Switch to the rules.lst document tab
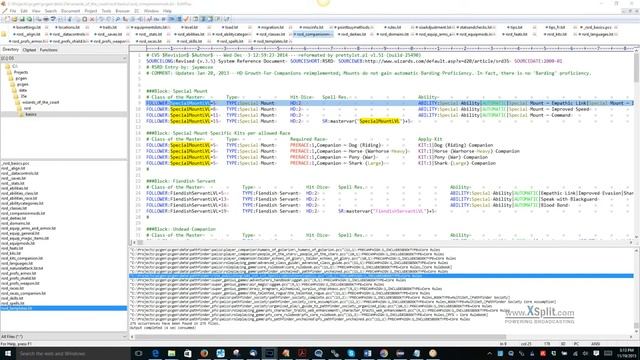Screen dimensions: 640x360 coord(394,27)
